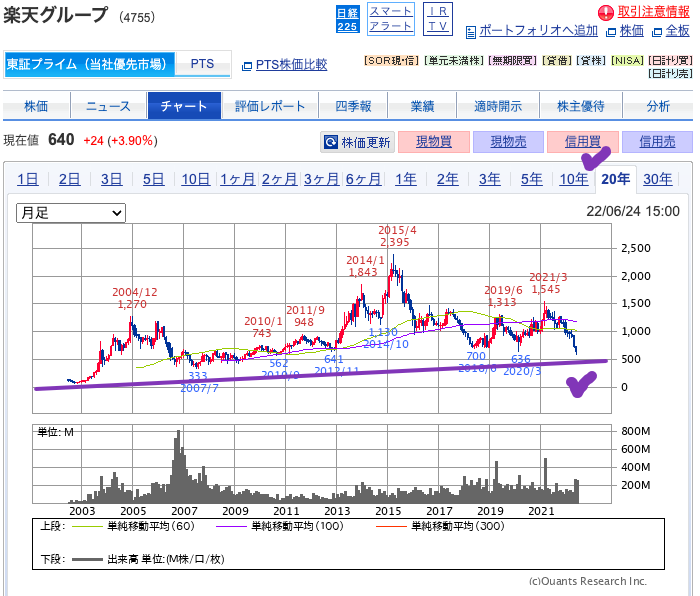The height and width of the screenshot is (596, 700).
Task: Click 単純移動平均(100) legend entry
Action: [x=280, y=526]
